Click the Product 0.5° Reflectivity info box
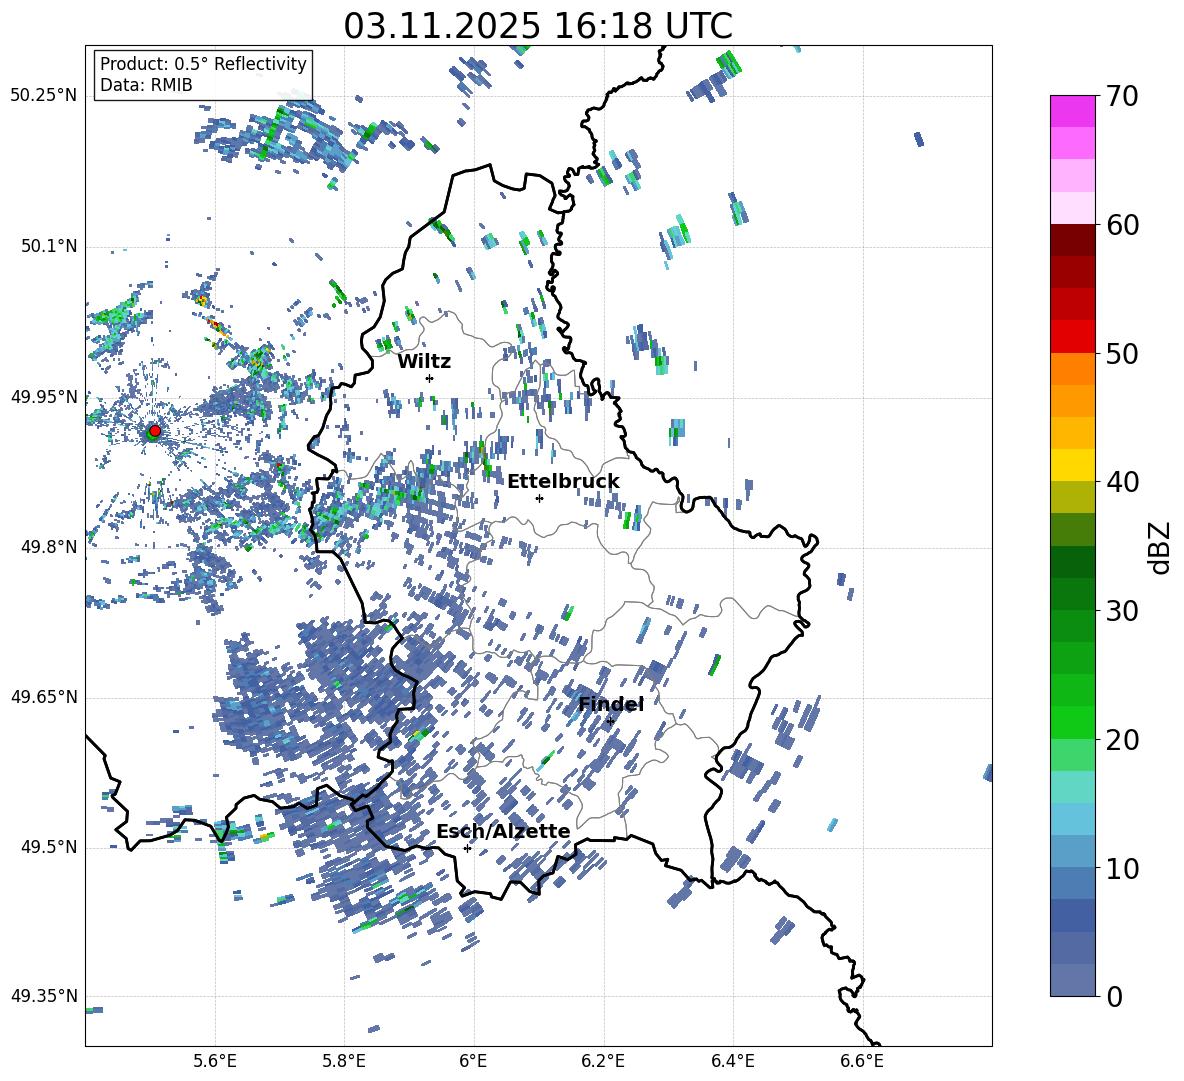 [x=203, y=75]
